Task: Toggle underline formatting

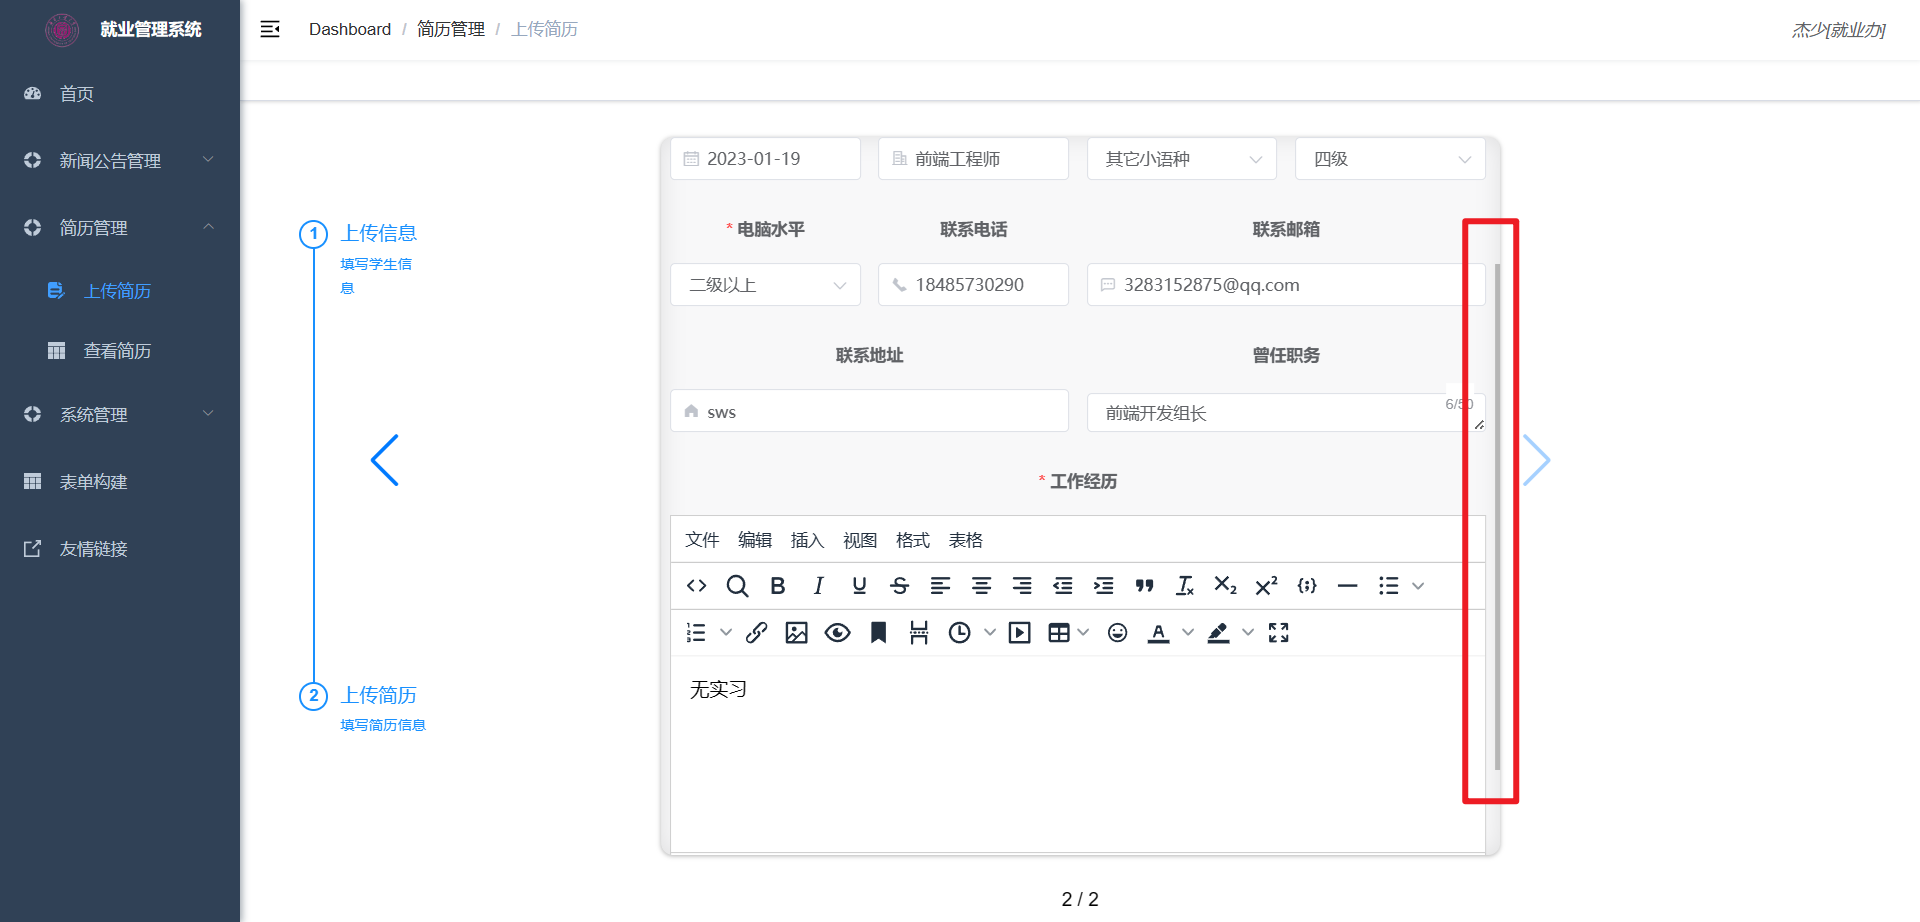Action: [859, 586]
